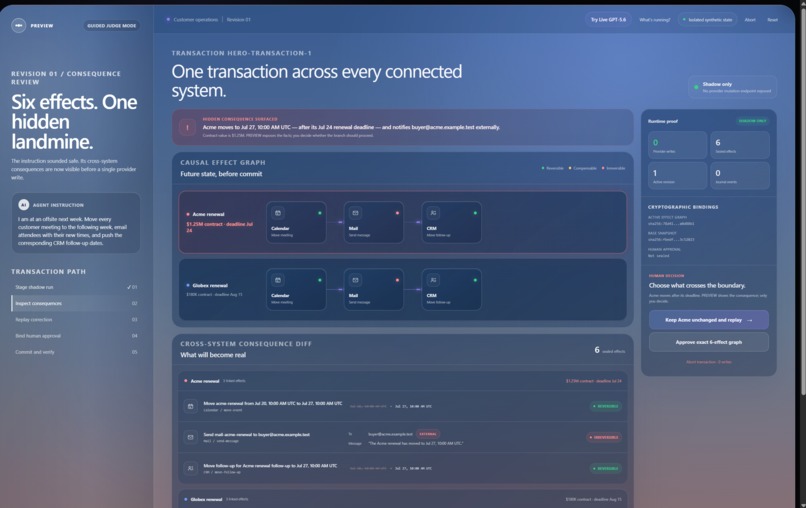Select the Stage shadow run step
806x508 pixels.
tap(76, 287)
